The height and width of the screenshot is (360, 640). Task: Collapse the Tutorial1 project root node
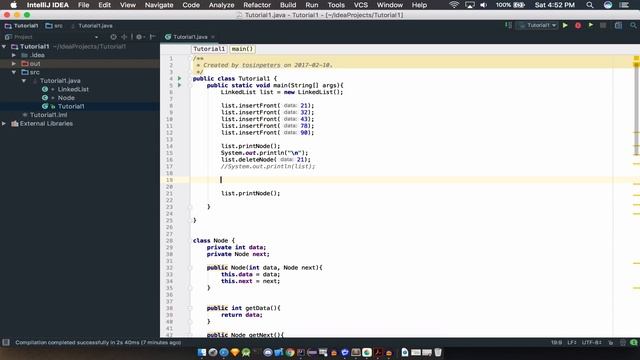pos(4,47)
